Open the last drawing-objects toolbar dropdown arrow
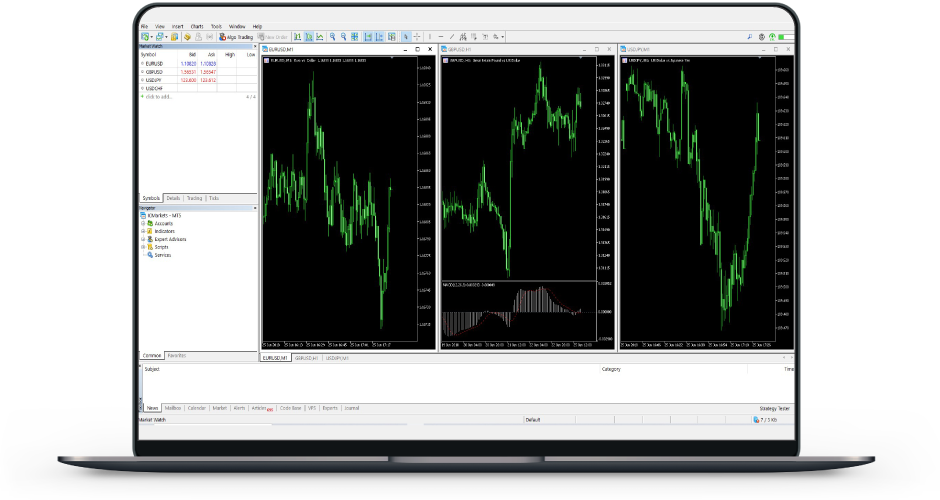 pyautogui.click(x=502, y=37)
